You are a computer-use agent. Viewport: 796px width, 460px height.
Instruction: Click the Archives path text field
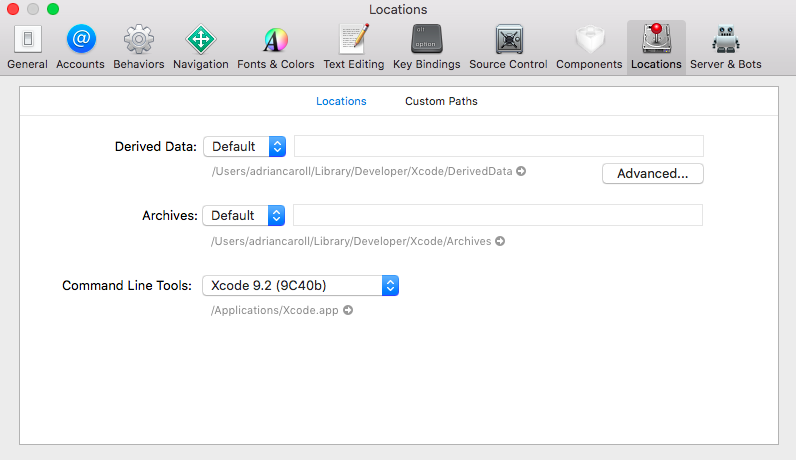click(x=498, y=215)
